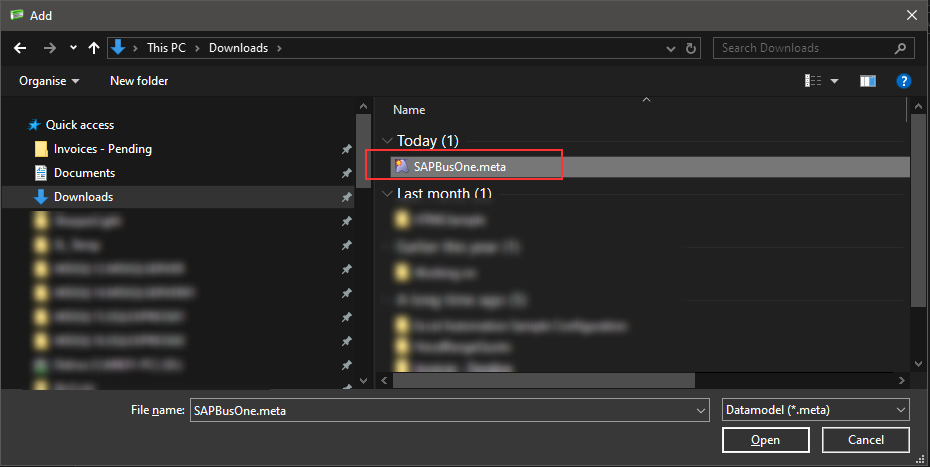Click the Quick access star icon
Viewport: 930px width, 467px height.
tap(34, 125)
